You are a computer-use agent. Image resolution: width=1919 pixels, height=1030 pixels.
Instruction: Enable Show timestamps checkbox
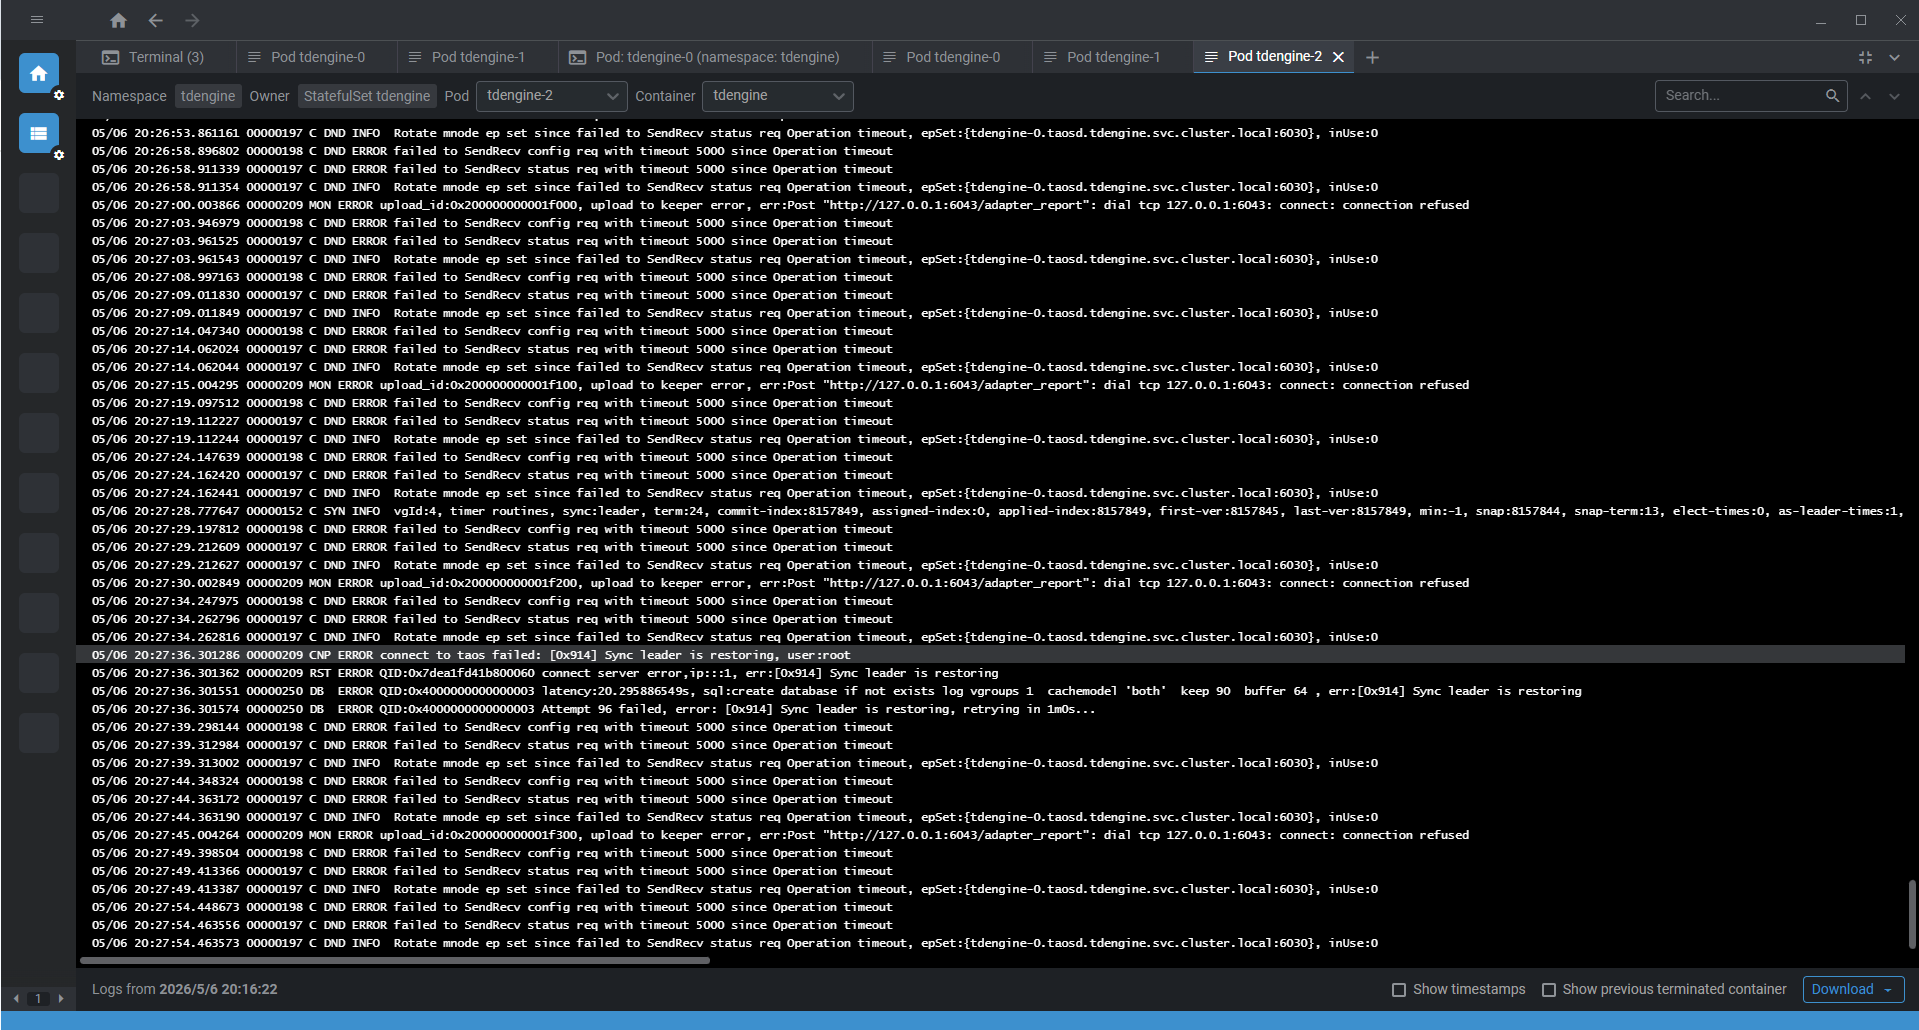pyautogui.click(x=1399, y=990)
